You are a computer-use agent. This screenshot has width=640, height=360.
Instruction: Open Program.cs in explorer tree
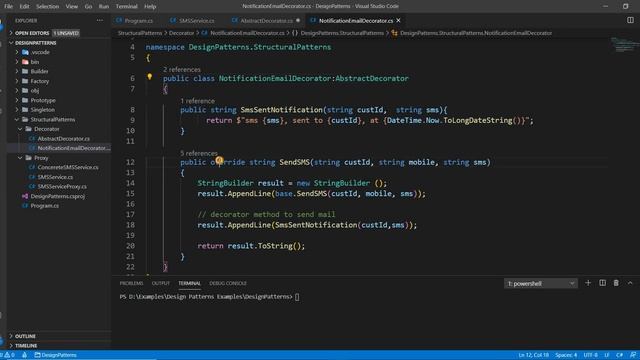coord(44,206)
